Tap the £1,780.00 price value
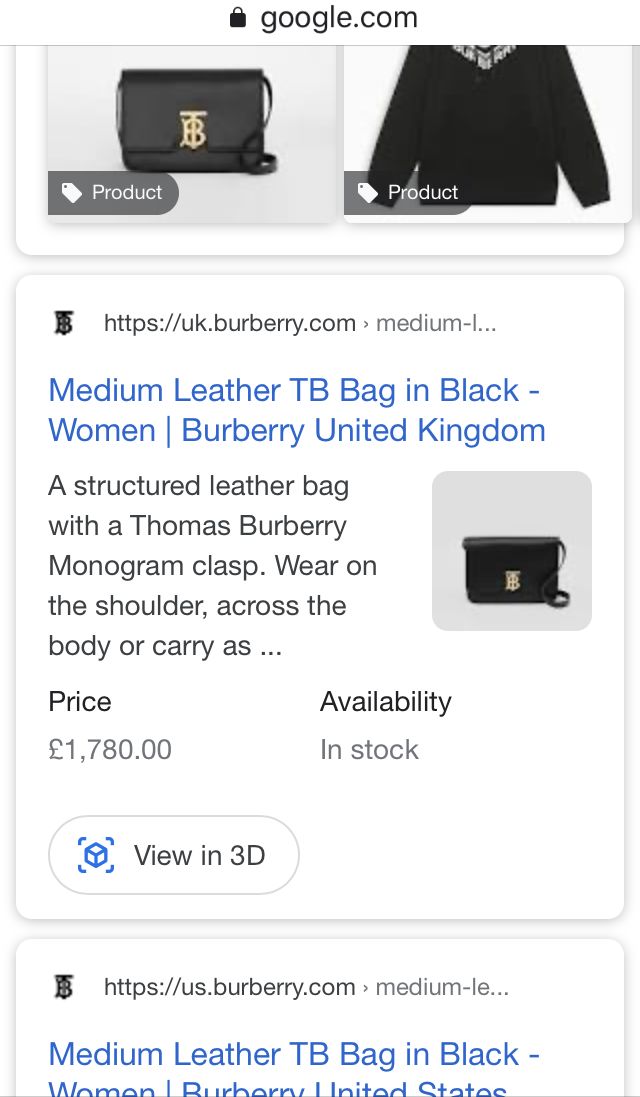The height and width of the screenshot is (1097, 640). (x=110, y=749)
